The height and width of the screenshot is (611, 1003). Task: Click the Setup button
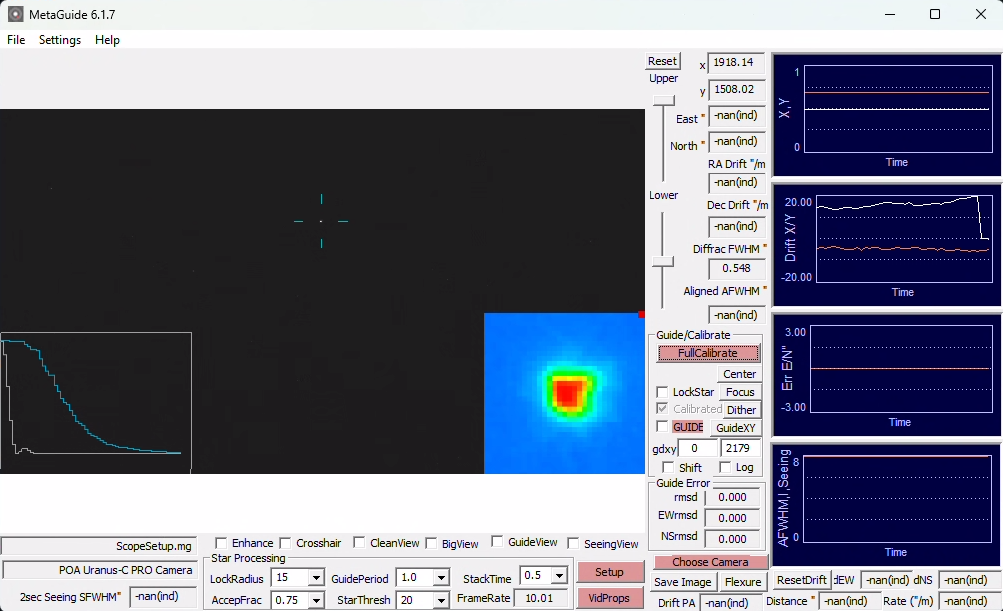point(609,572)
